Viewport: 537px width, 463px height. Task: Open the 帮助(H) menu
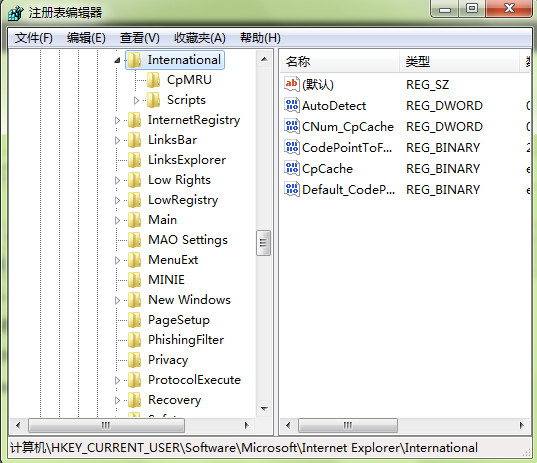260,38
